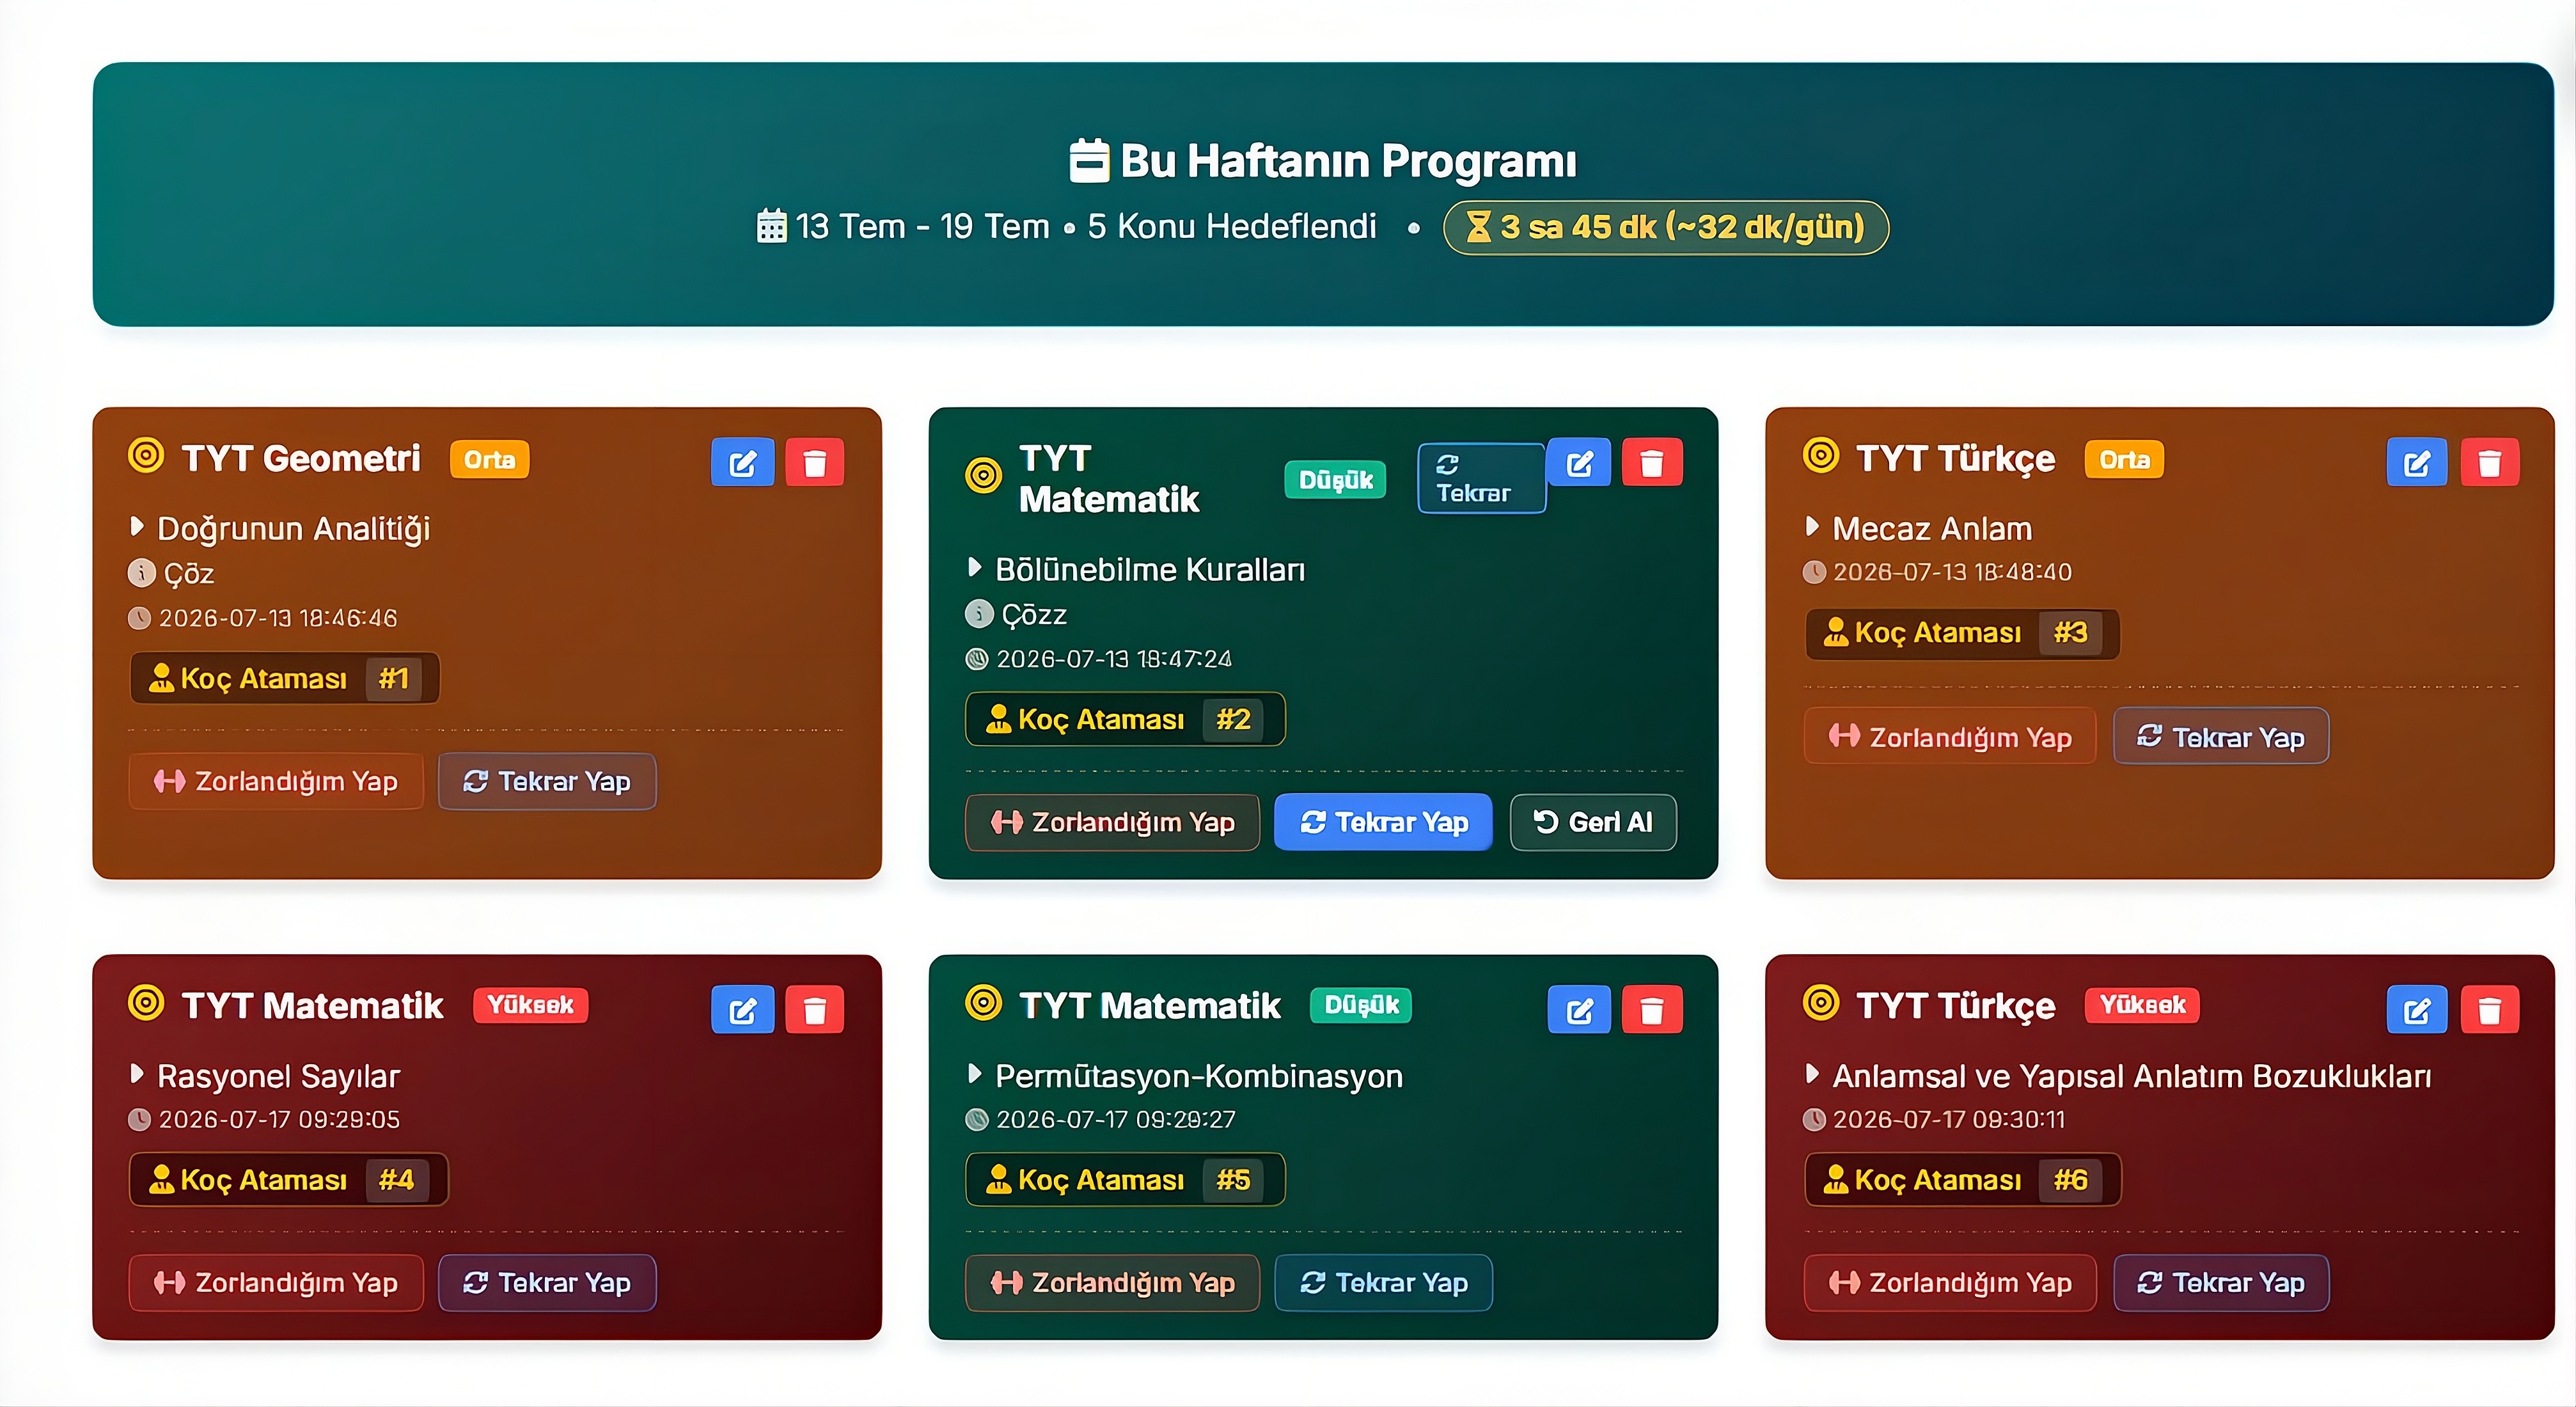
Task: Click the target icon on Permütasyon-Kombinasyon card
Action: coord(983,1002)
